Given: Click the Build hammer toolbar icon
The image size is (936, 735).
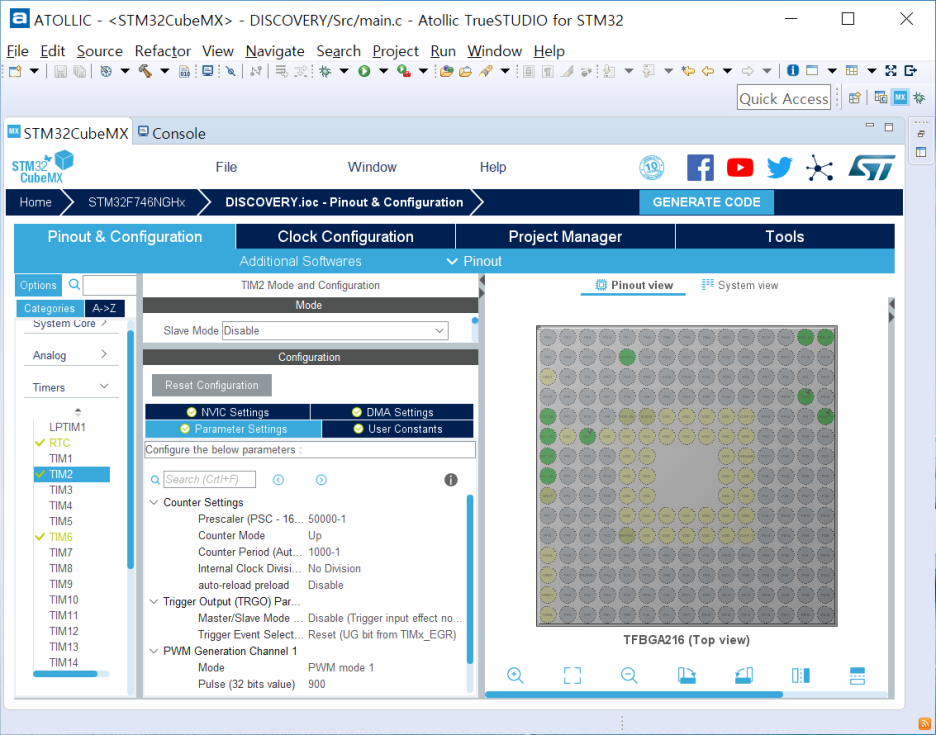Looking at the screenshot, I should click(145, 71).
